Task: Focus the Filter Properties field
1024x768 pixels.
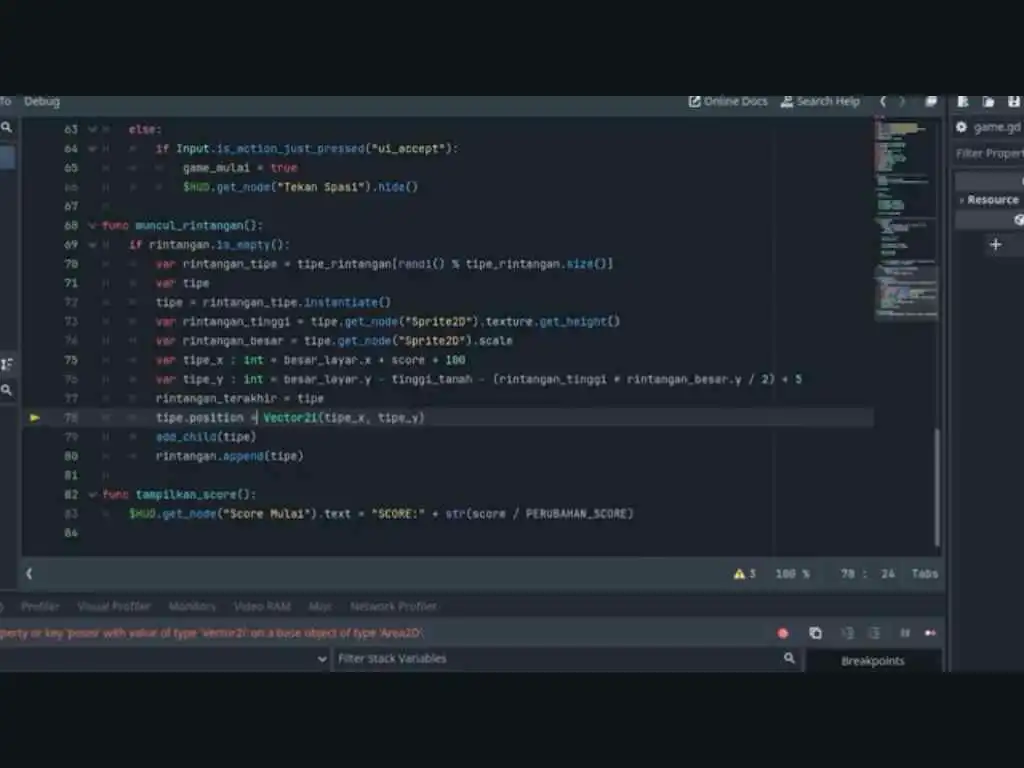Action: click(x=989, y=153)
